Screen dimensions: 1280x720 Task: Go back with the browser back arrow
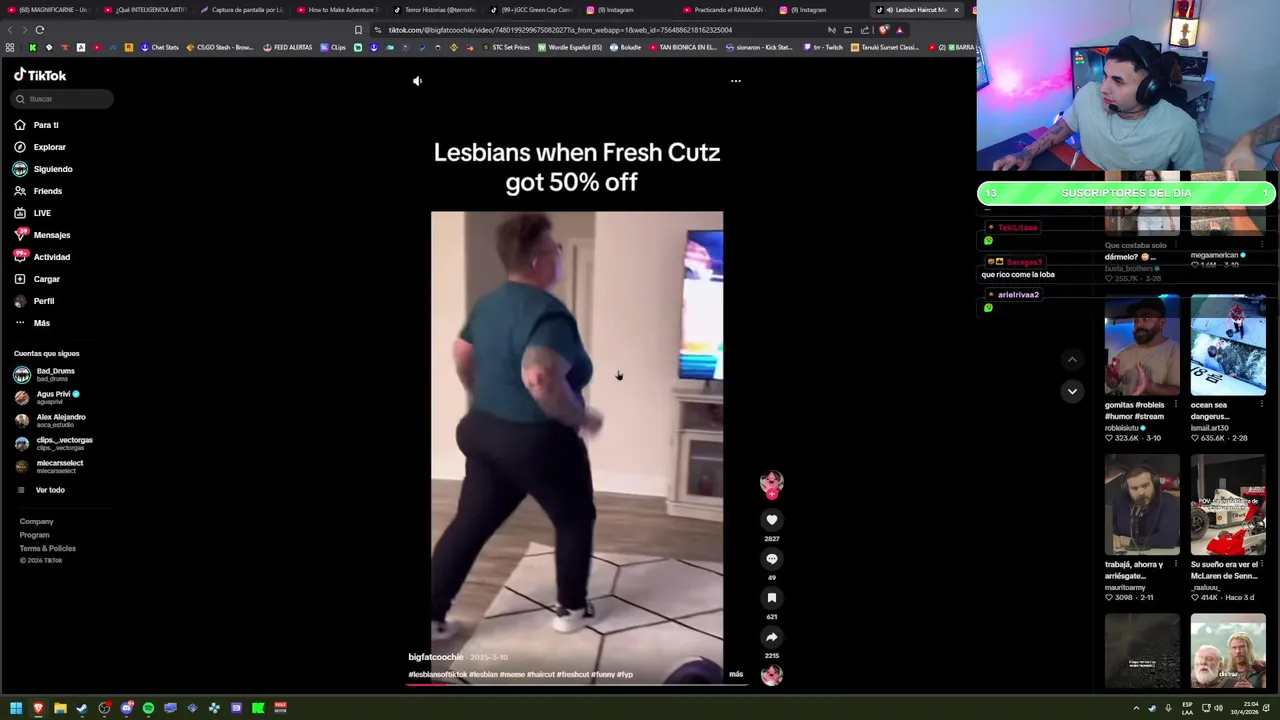tap(10, 30)
